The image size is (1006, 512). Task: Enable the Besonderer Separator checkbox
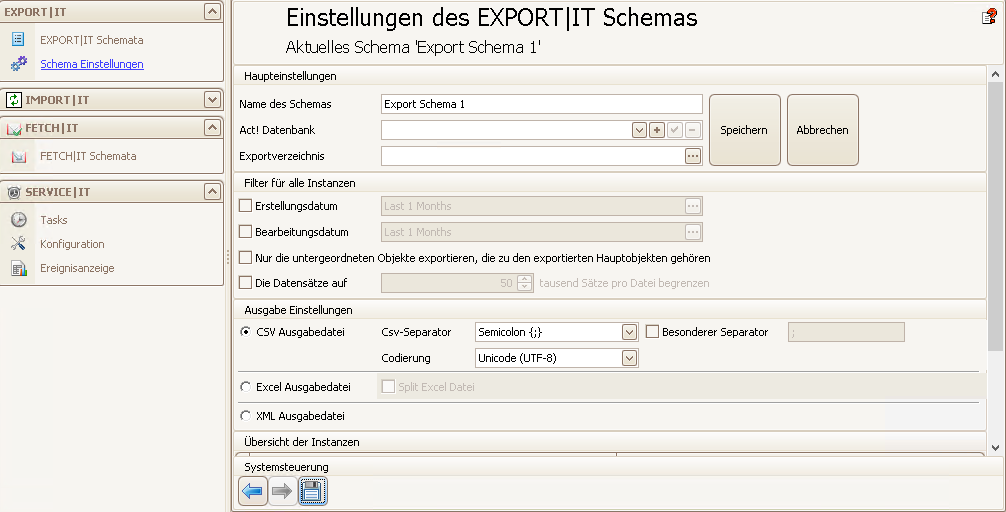[652, 332]
